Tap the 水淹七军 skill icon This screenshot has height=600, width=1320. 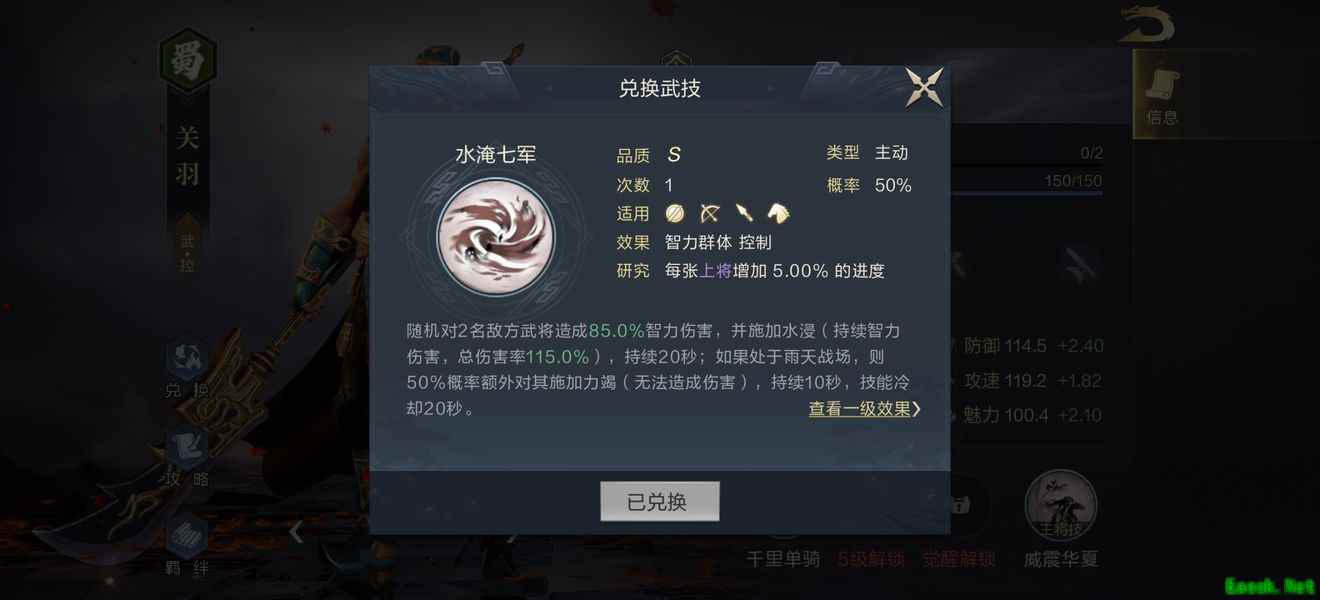tap(496, 238)
